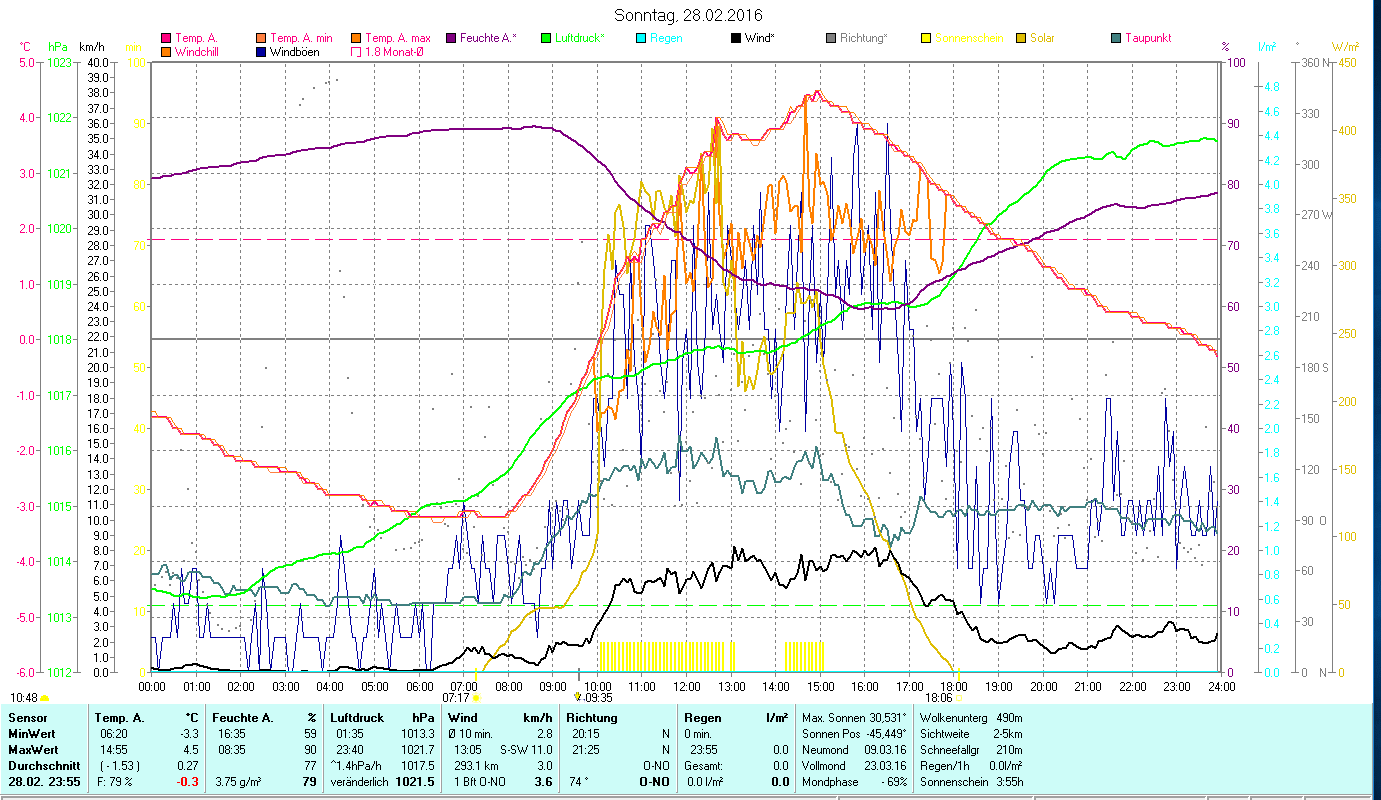Click the gray Richtung* legend square
This screenshot has height=800, width=1381.
(x=830, y=38)
